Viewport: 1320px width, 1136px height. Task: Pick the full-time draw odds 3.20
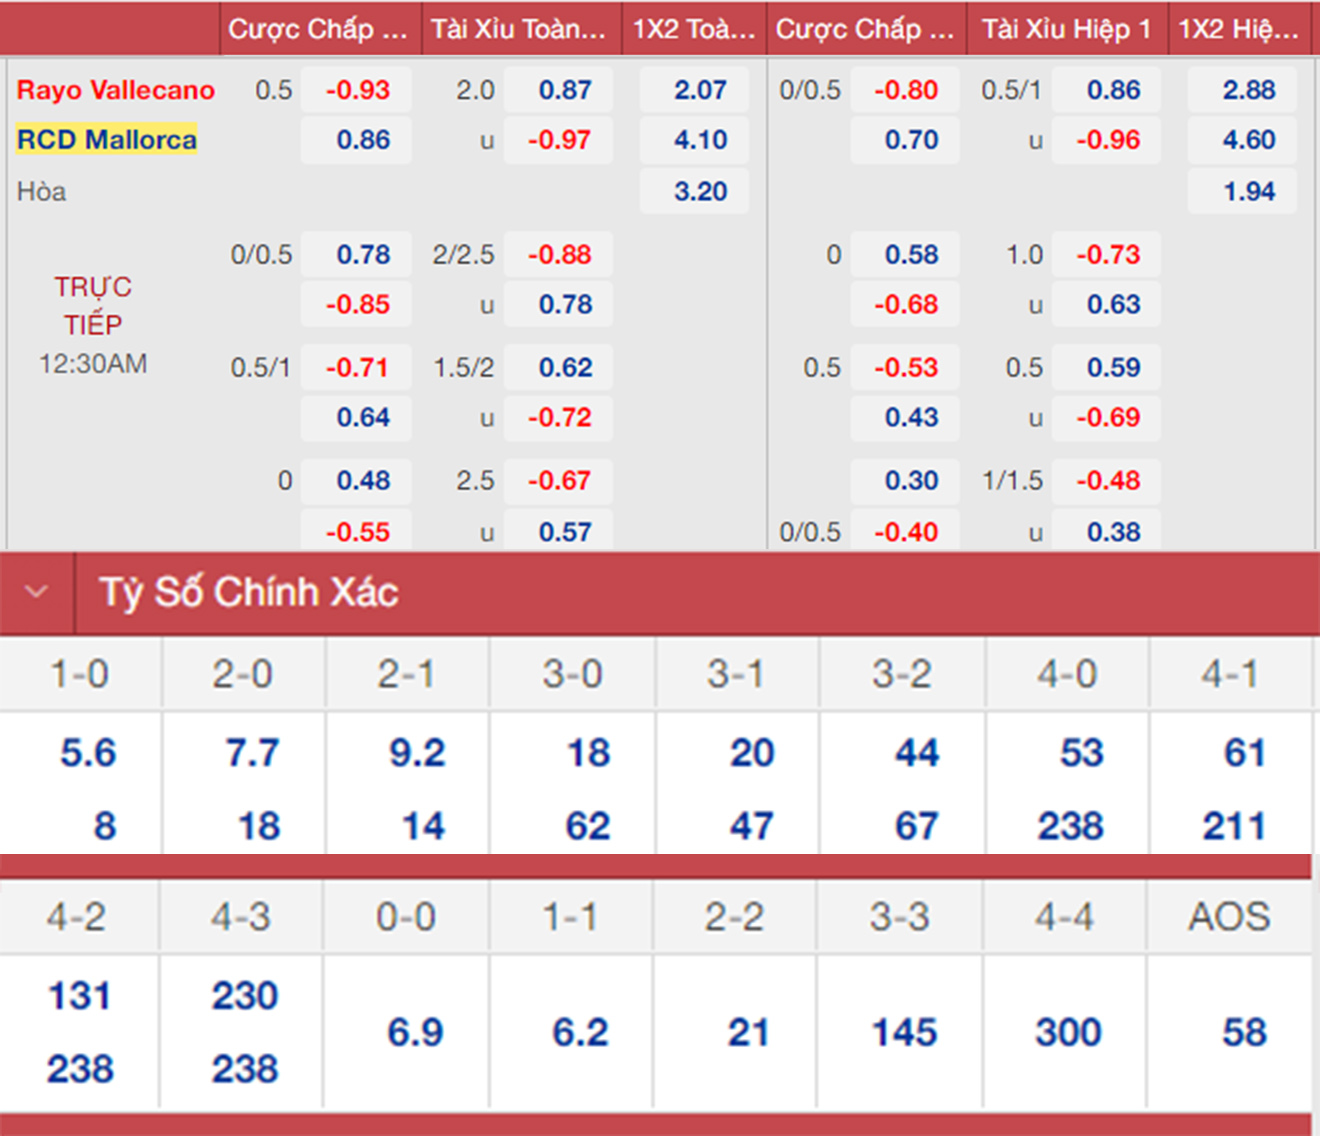pyautogui.click(x=698, y=191)
